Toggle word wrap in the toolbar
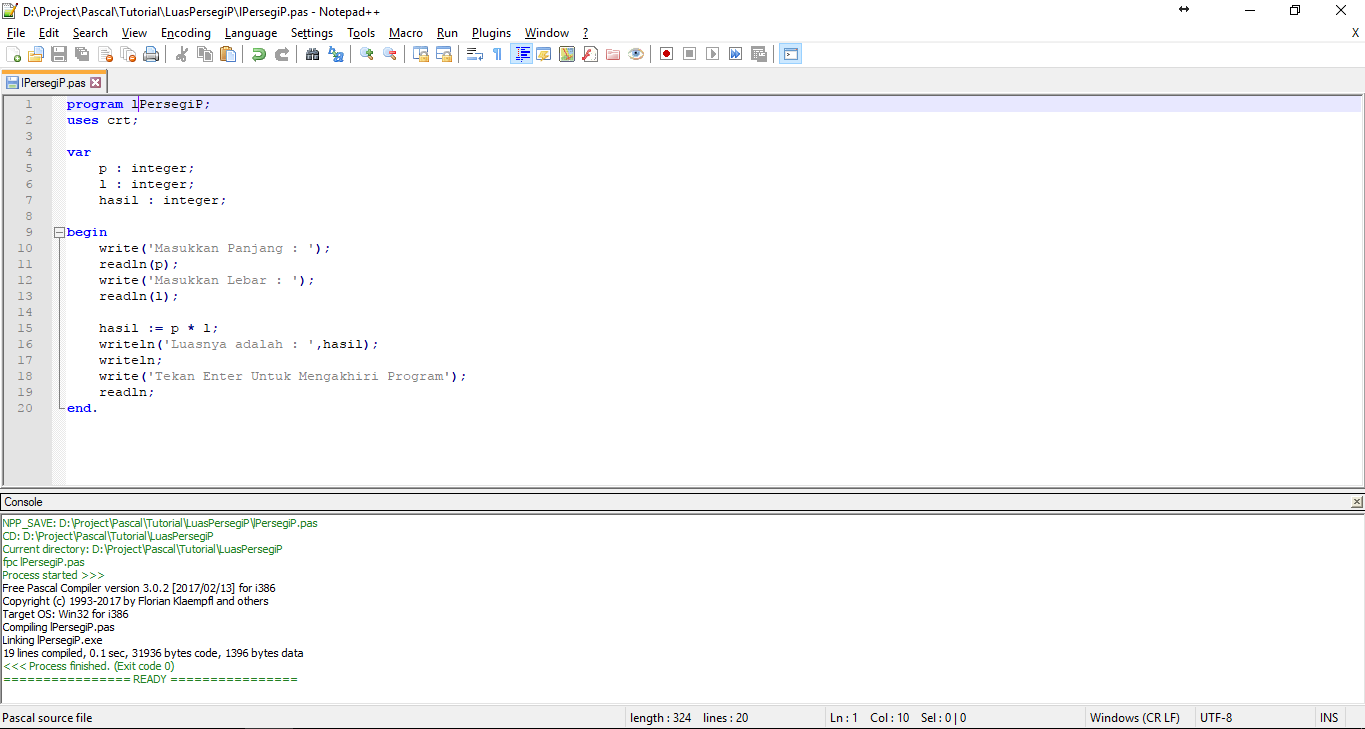The height and width of the screenshot is (729, 1365). point(475,54)
